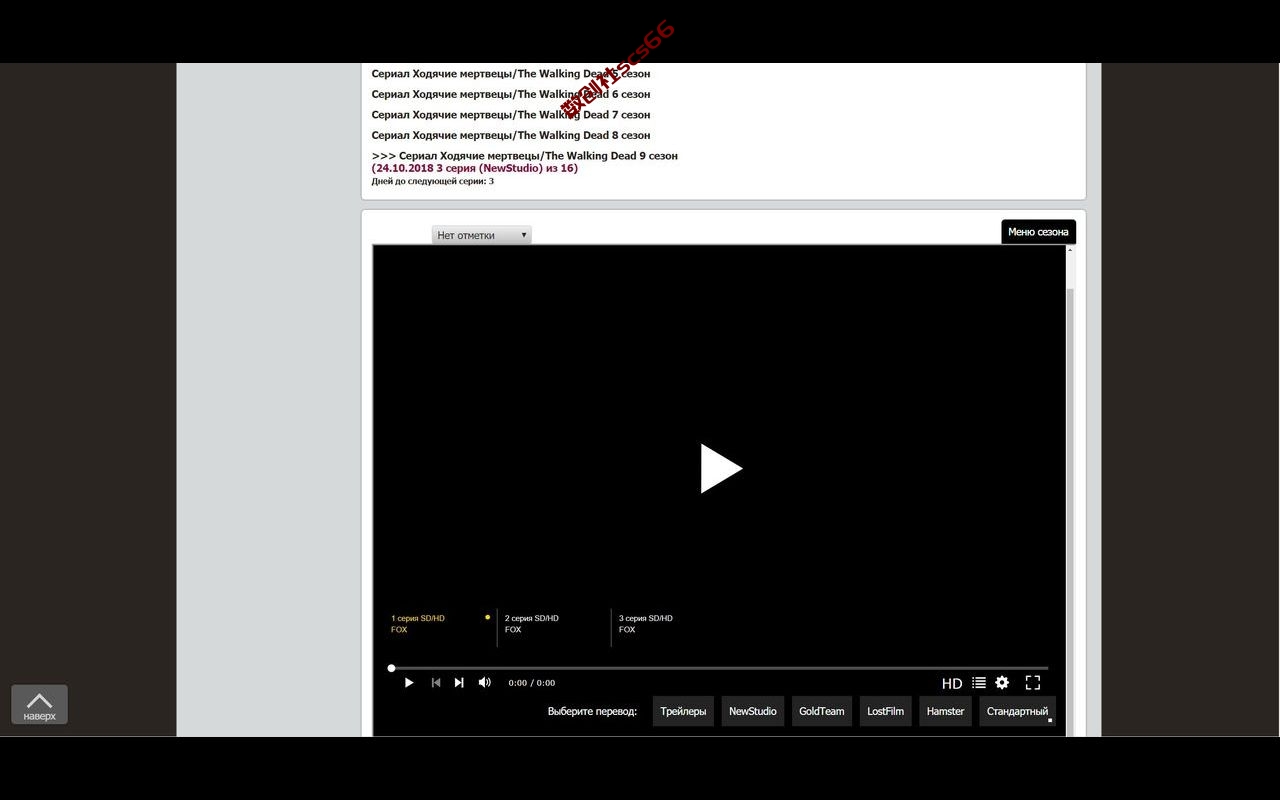Open The Walking Dead 9 сезон link
Viewport: 1280px width, 800px height.
pos(525,156)
